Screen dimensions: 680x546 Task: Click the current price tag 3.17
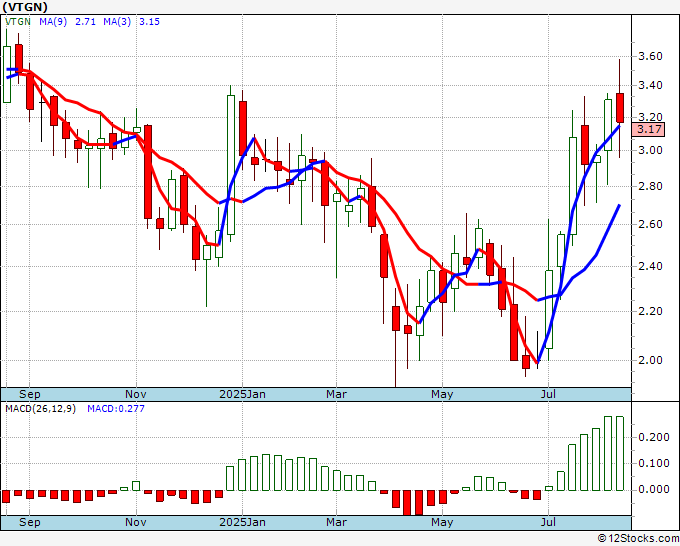click(648, 129)
